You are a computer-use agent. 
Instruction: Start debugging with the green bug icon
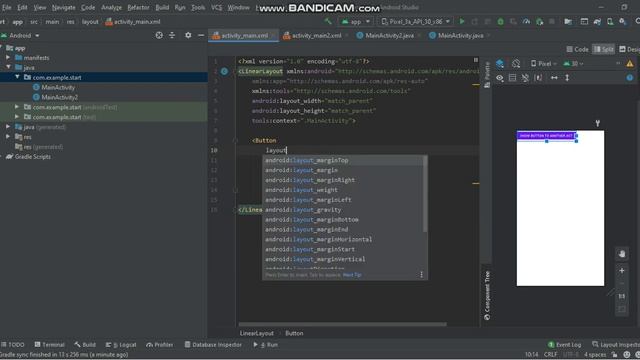500,22
